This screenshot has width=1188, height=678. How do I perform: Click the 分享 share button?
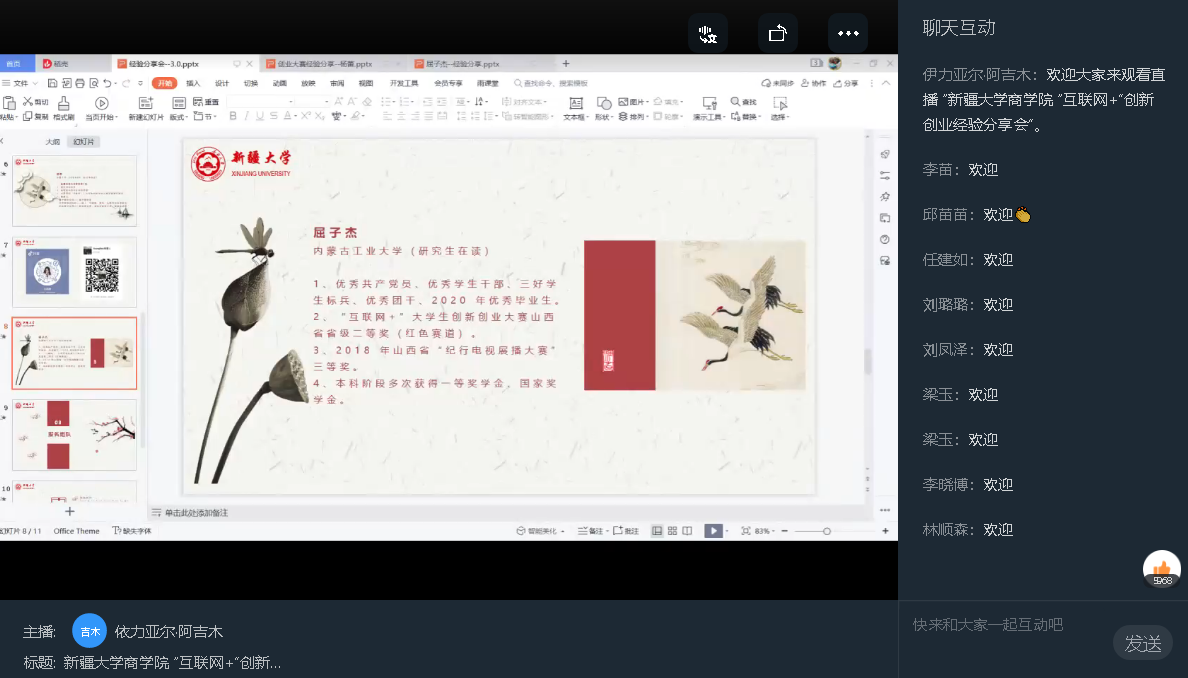[846, 83]
